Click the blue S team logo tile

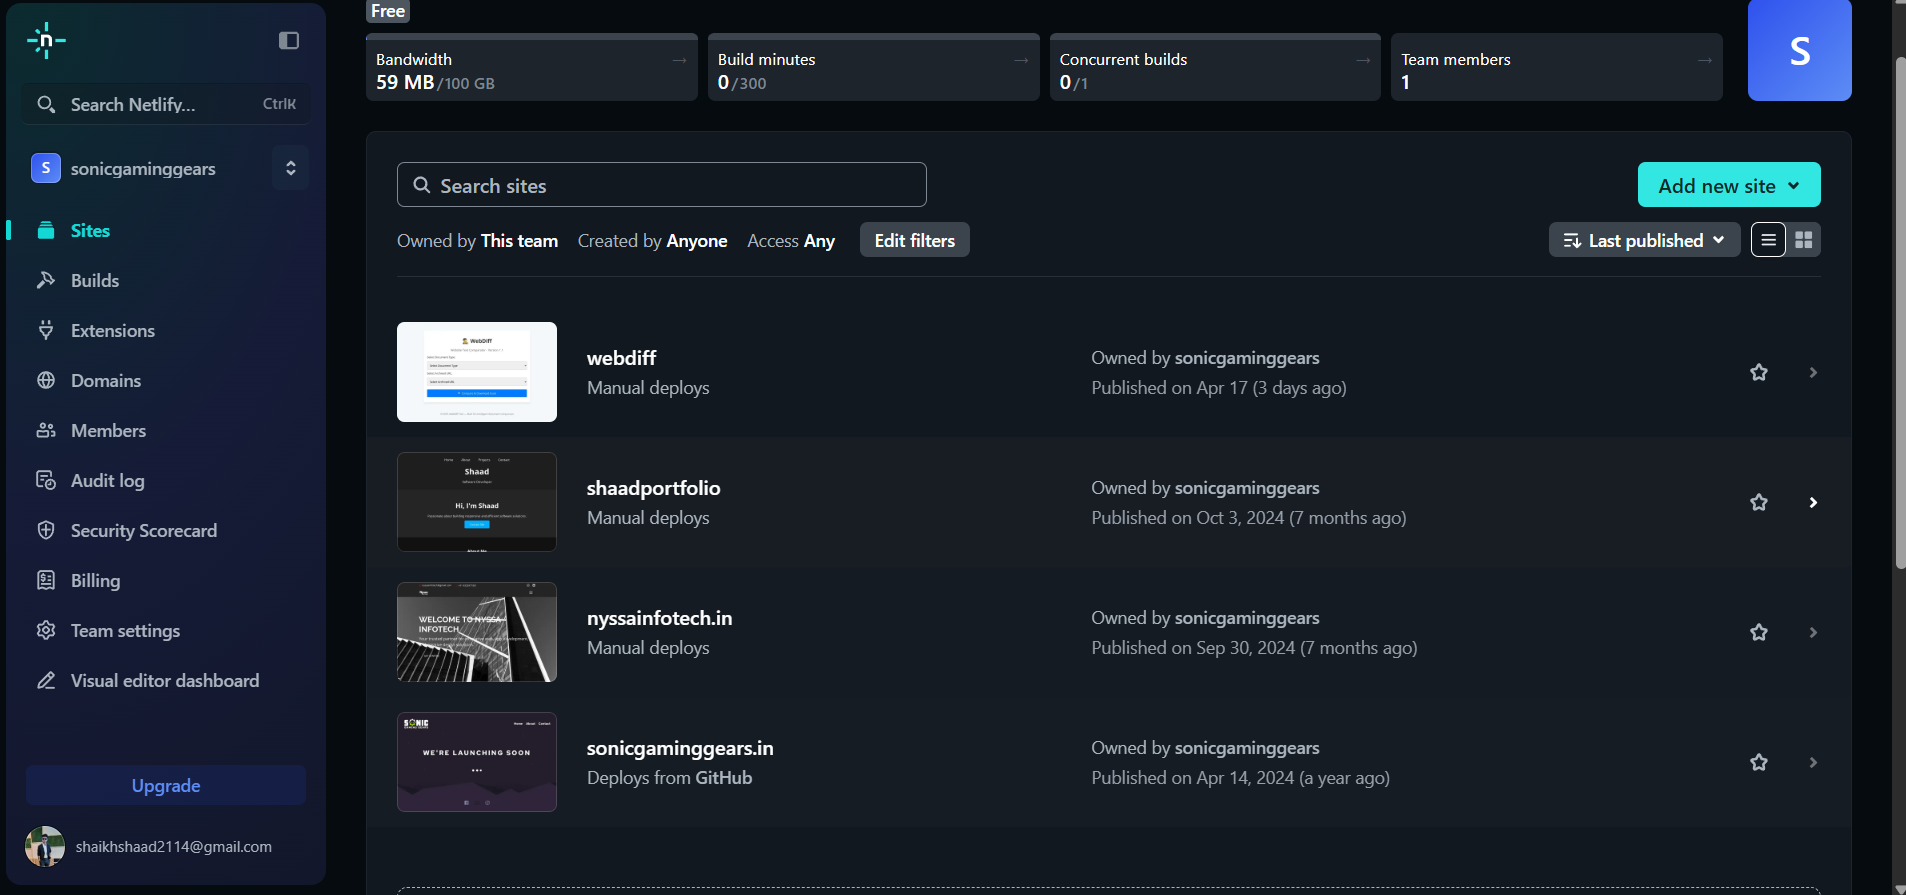[1799, 50]
